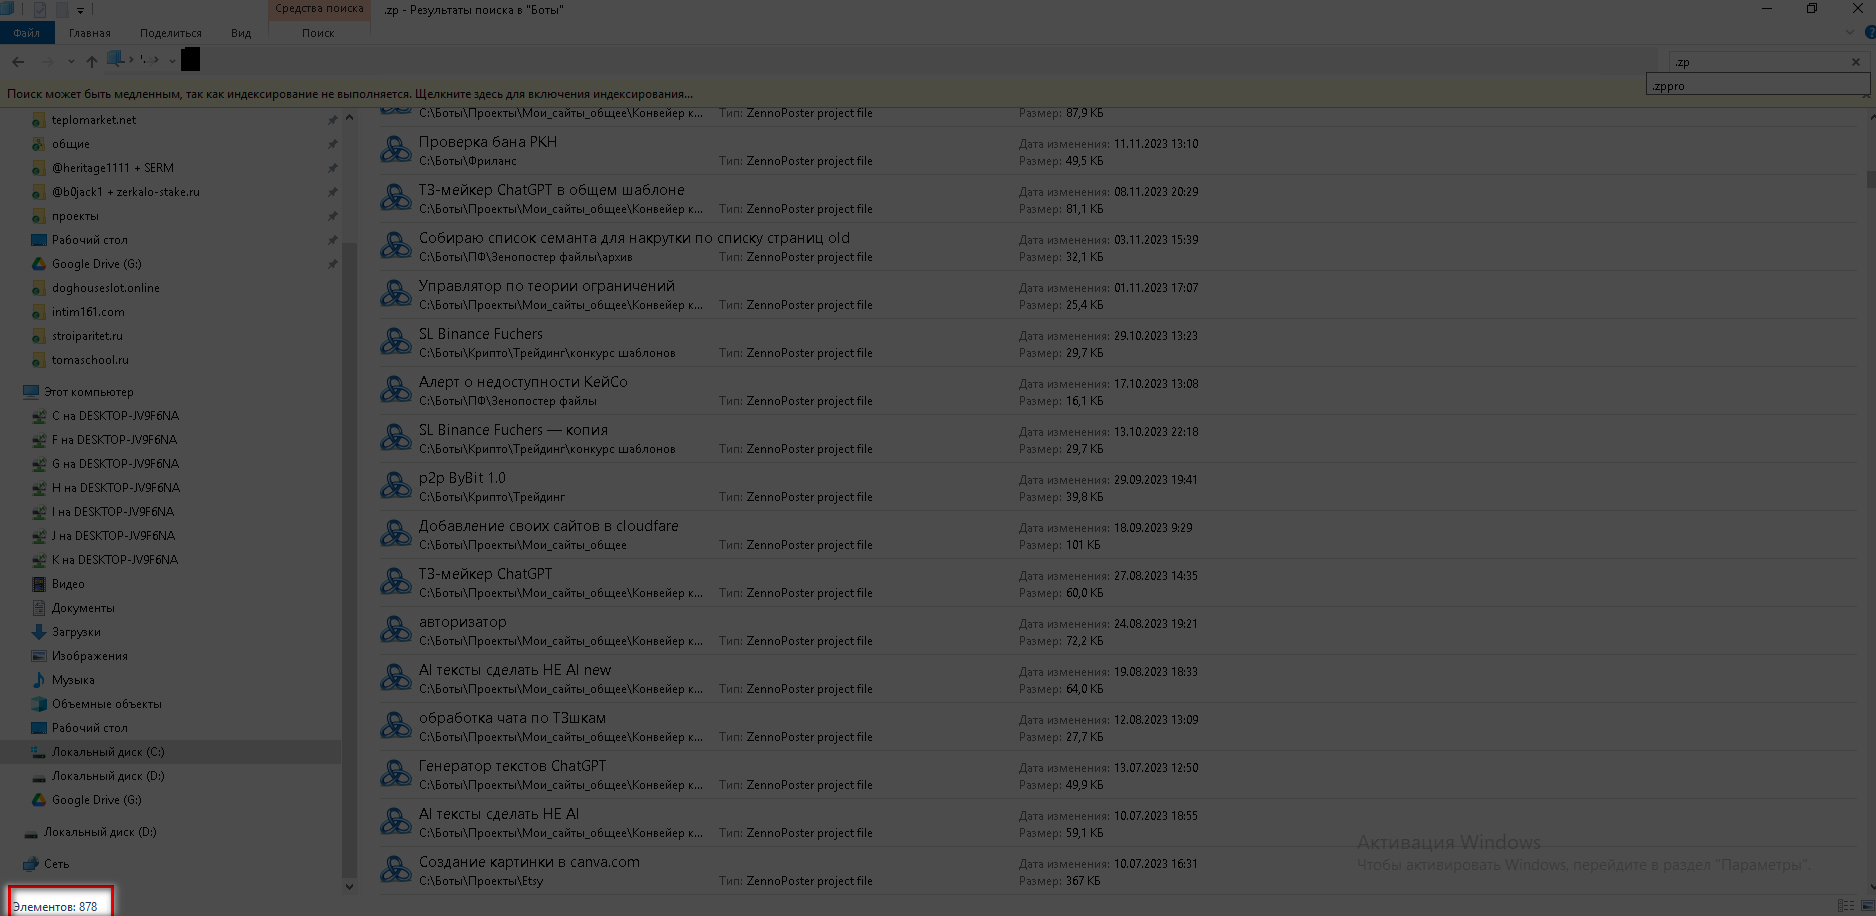Select icon of Создание картинки в canva.com
This screenshot has width=1876, height=916.
tap(396, 870)
